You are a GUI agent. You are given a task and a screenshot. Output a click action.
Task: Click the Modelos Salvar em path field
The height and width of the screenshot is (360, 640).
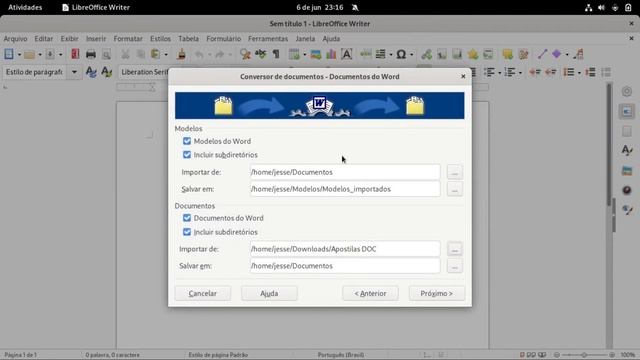pos(345,189)
